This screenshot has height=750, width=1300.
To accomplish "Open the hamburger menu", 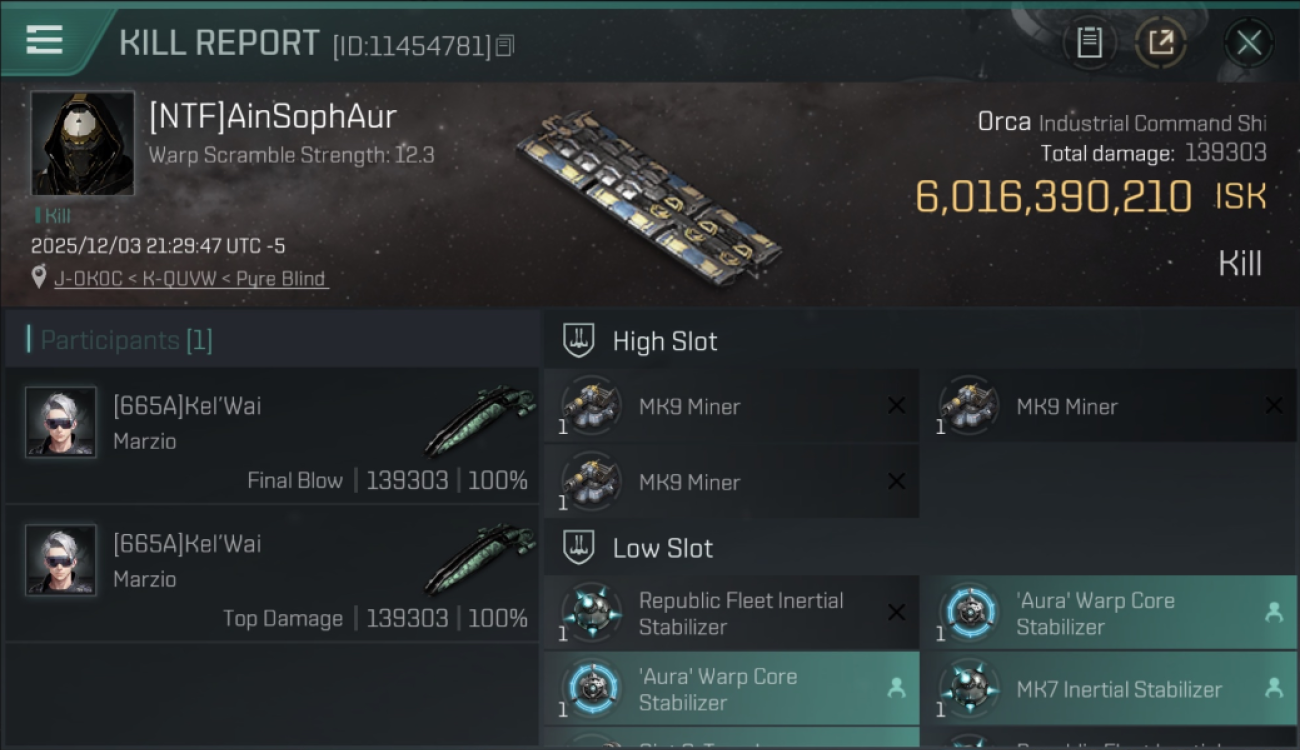I will [x=45, y=41].
